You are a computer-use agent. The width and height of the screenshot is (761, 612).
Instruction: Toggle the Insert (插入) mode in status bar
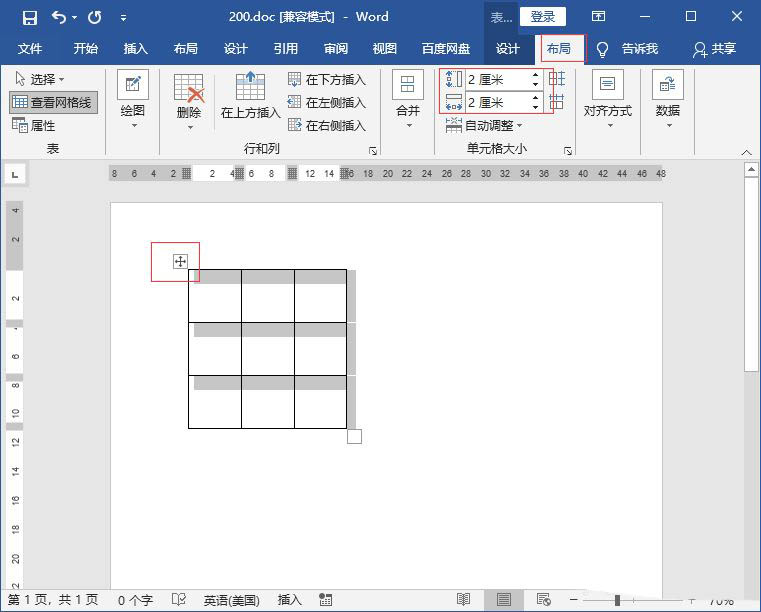tap(289, 600)
